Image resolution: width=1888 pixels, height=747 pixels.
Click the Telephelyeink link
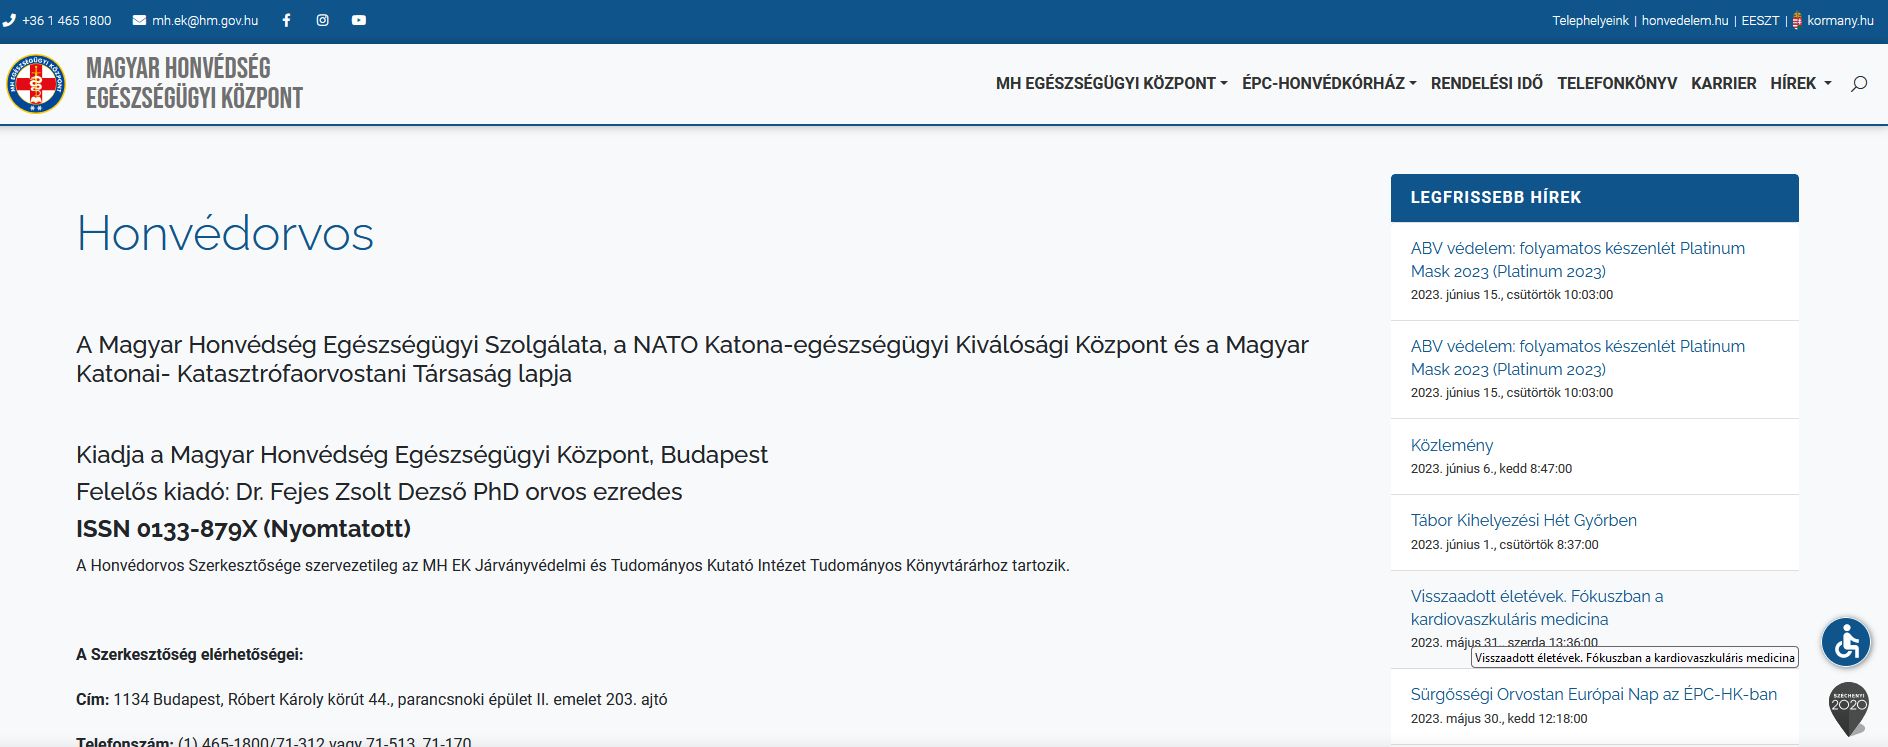[1590, 21]
